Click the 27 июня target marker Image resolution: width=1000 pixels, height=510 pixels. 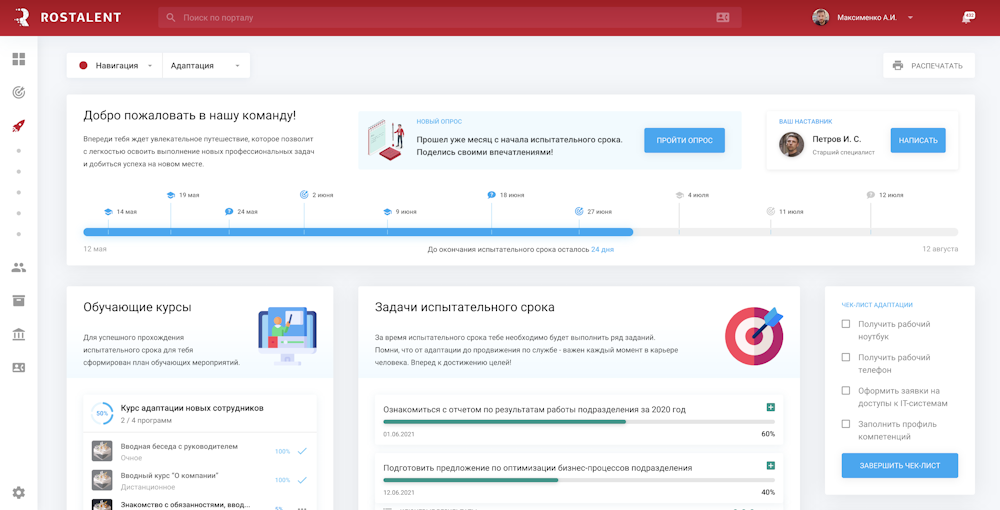tap(579, 212)
